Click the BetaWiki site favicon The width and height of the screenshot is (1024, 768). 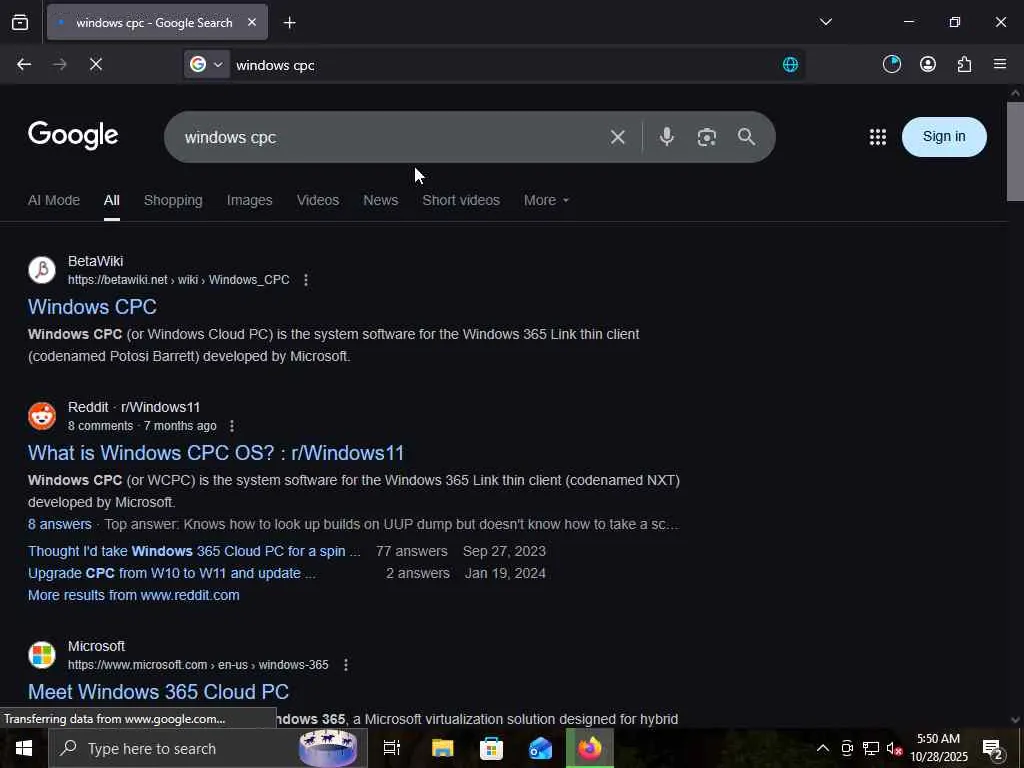click(42, 270)
